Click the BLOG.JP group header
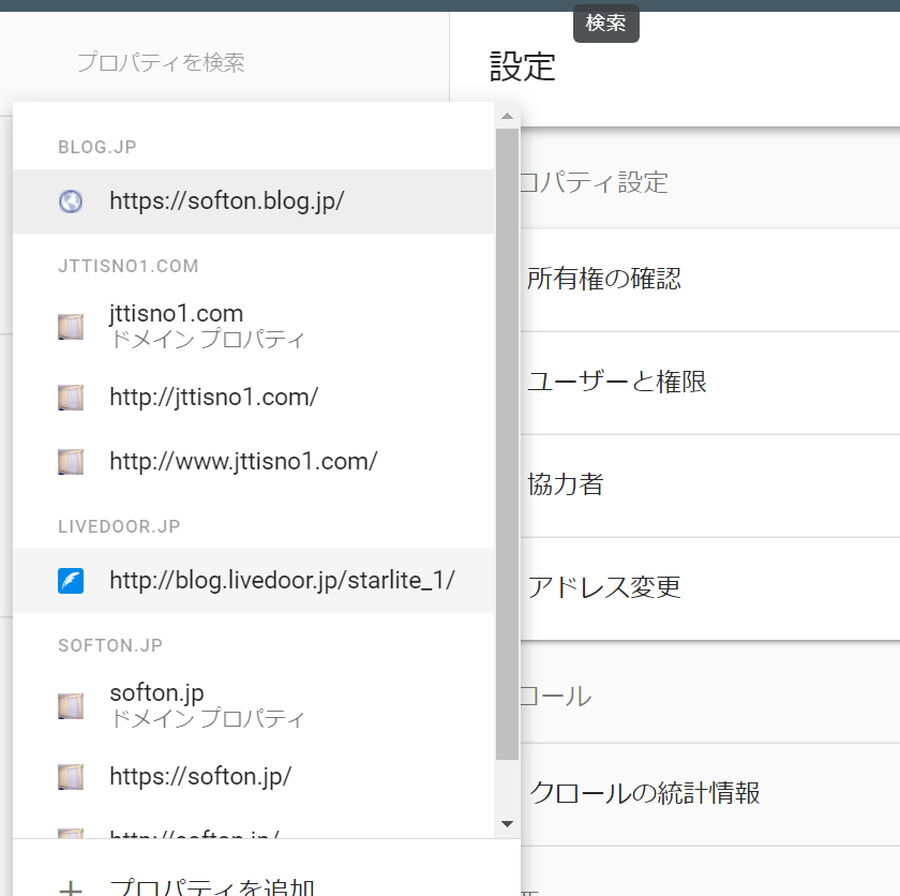900x896 pixels. [x=97, y=147]
